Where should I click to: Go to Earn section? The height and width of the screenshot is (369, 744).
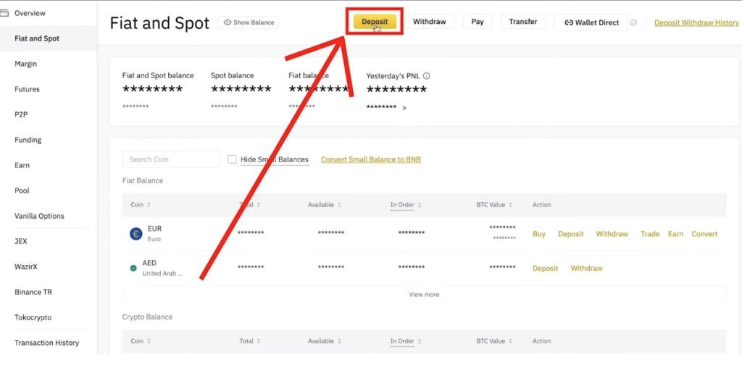22,165
